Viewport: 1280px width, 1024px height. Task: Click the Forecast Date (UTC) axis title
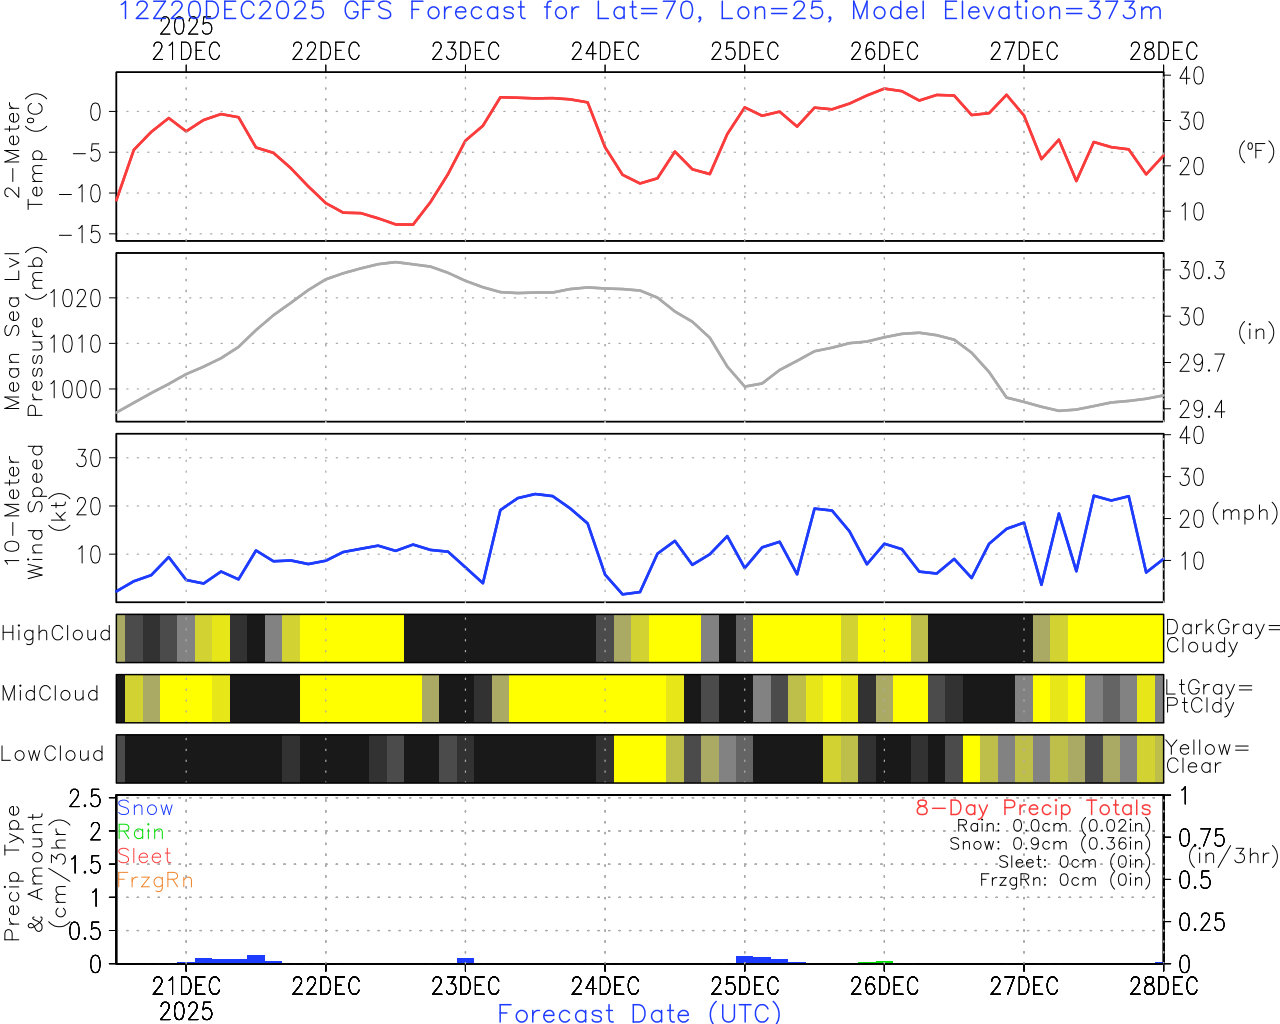click(639, 1013)
